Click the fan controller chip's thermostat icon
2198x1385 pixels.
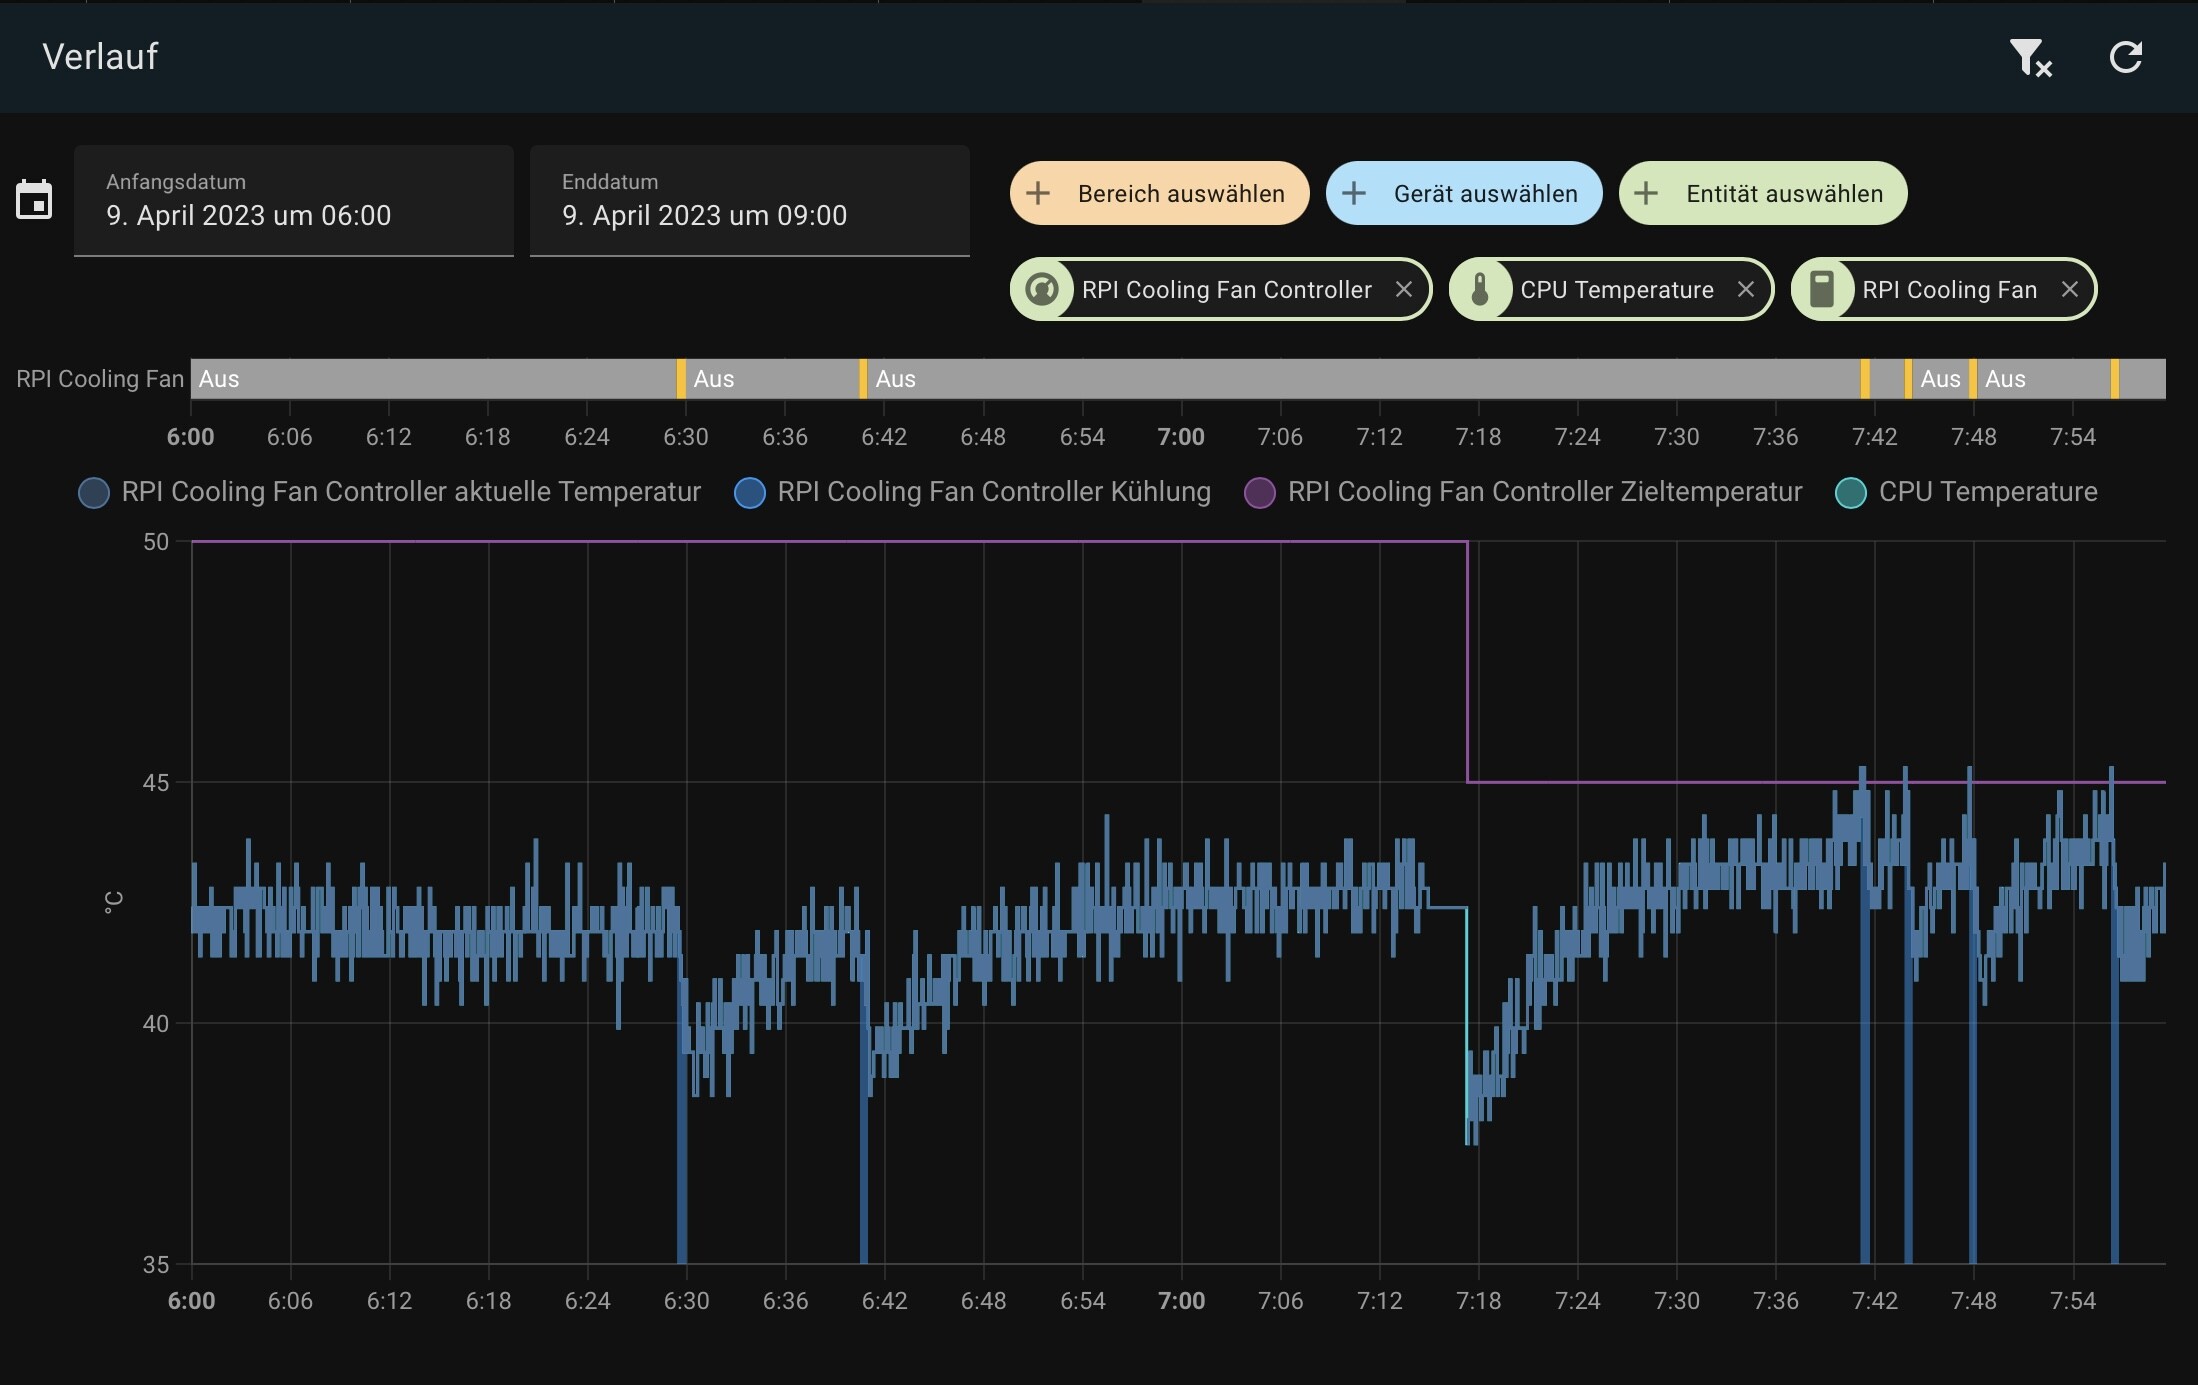point(1042,290)
